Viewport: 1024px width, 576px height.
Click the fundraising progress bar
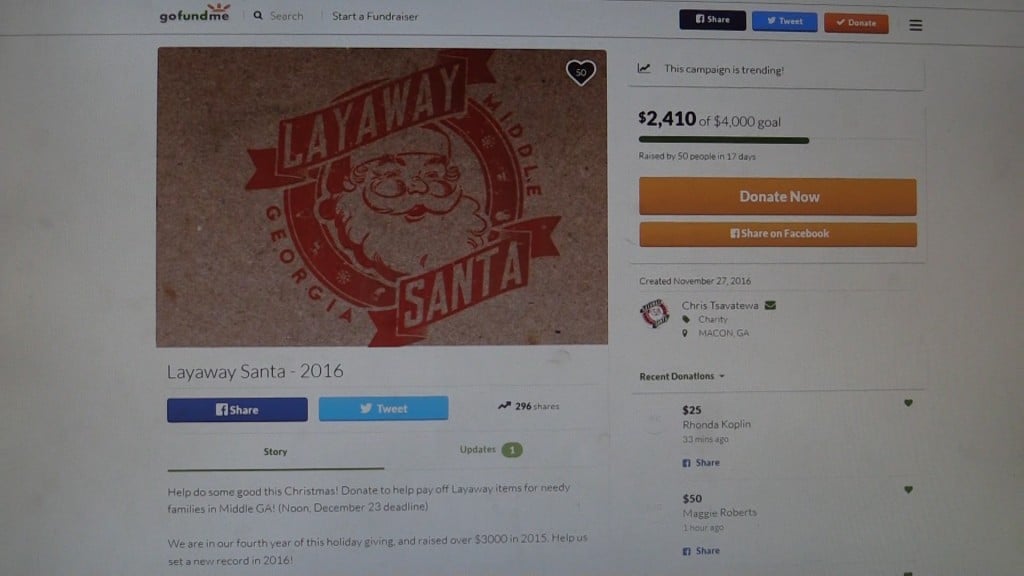pos(724,140)
